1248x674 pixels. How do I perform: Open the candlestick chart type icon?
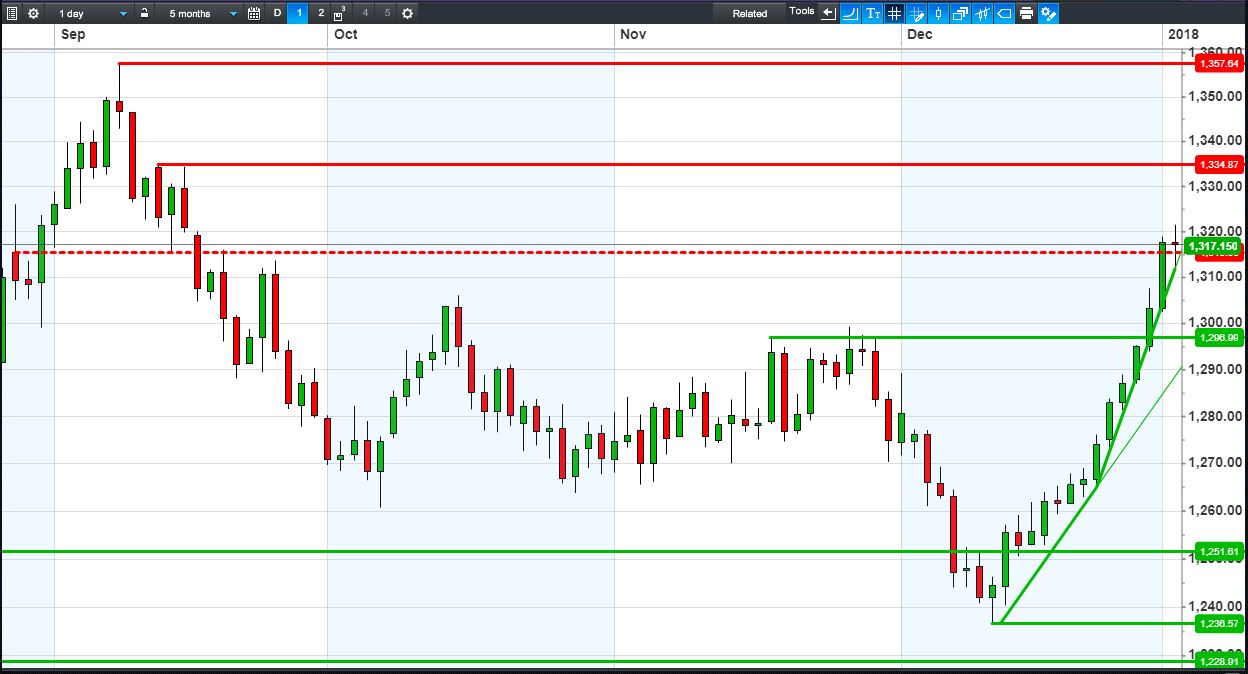[938, 13]
